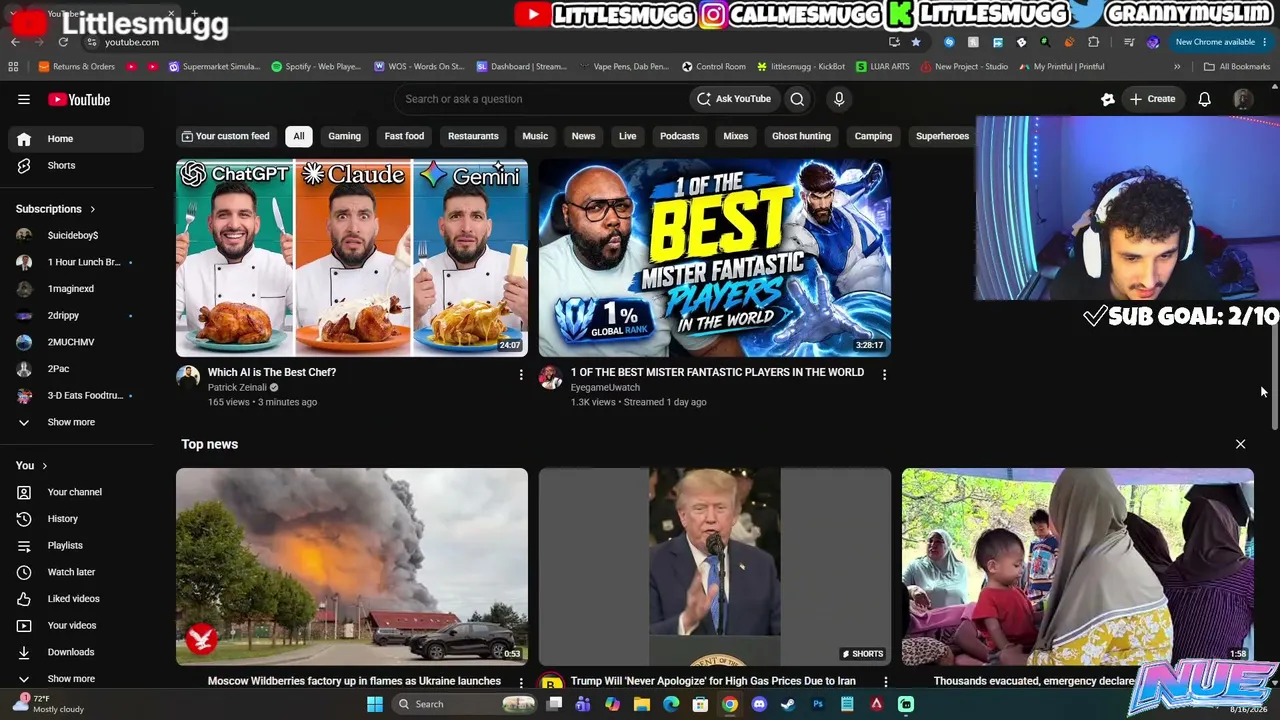Open the YouTube guide hamburger menu
This screenshot has width=1280, height=720.
24,99
